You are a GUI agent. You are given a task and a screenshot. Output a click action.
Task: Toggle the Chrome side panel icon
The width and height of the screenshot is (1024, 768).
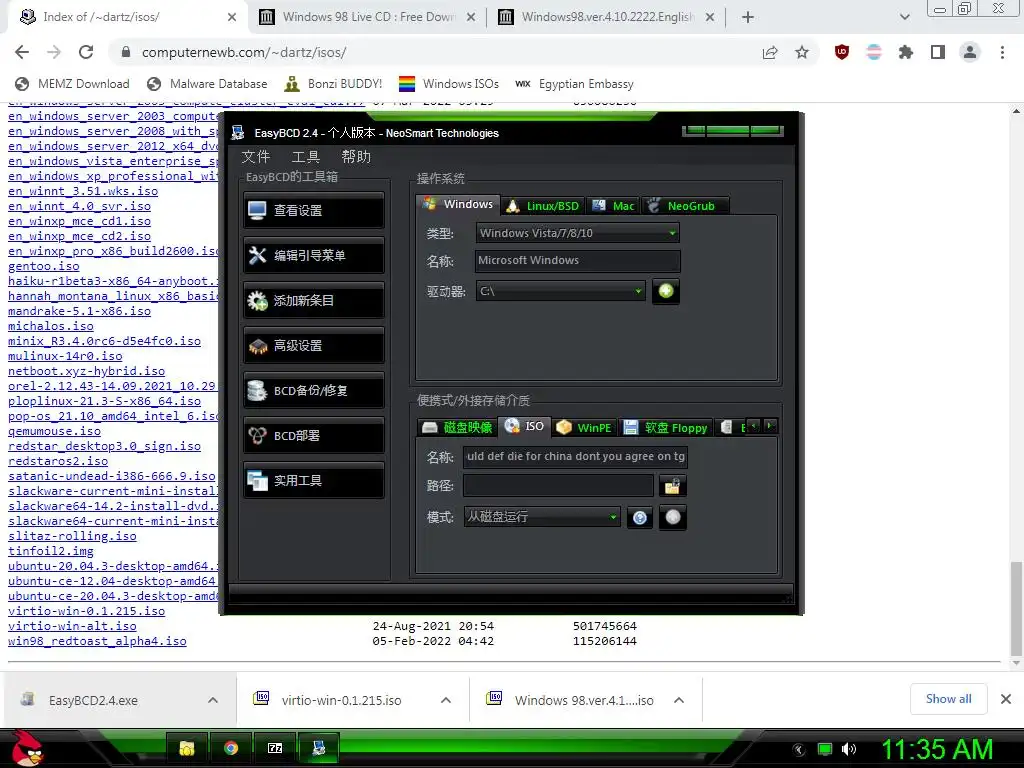point(938,52)
